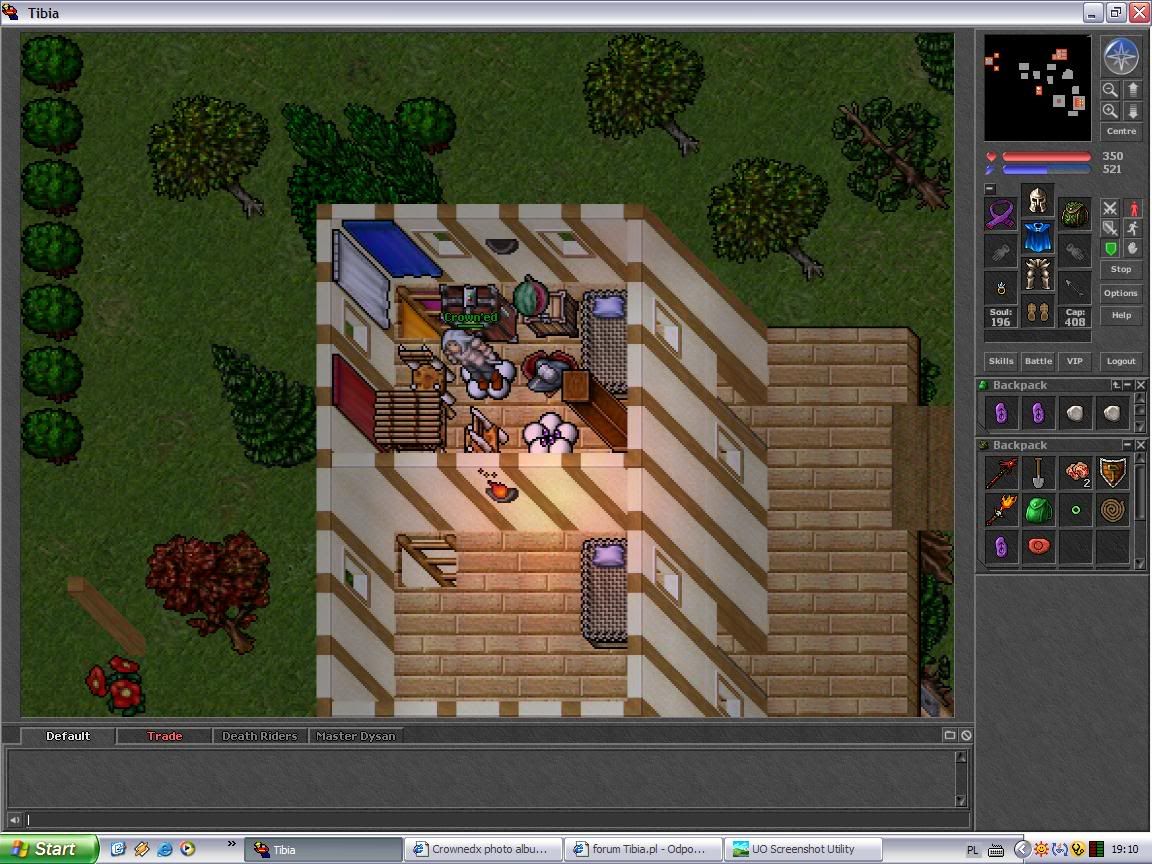Viewport: 1152px width, 864px height.
Task: Switch to UO Screenshot Utility taskbar window
Action: pos(803,849)
